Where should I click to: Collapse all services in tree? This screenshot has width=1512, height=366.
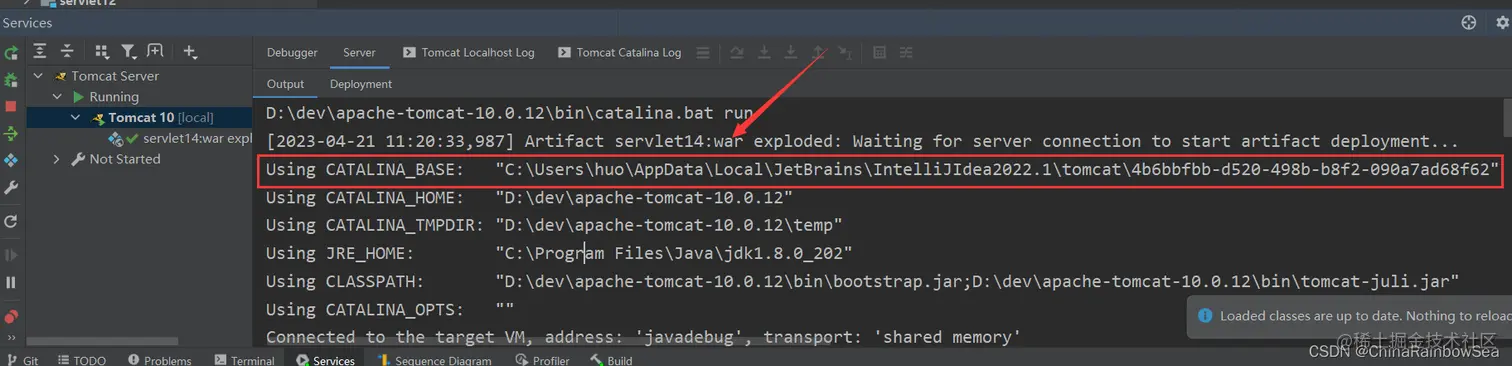pos(67,51)
